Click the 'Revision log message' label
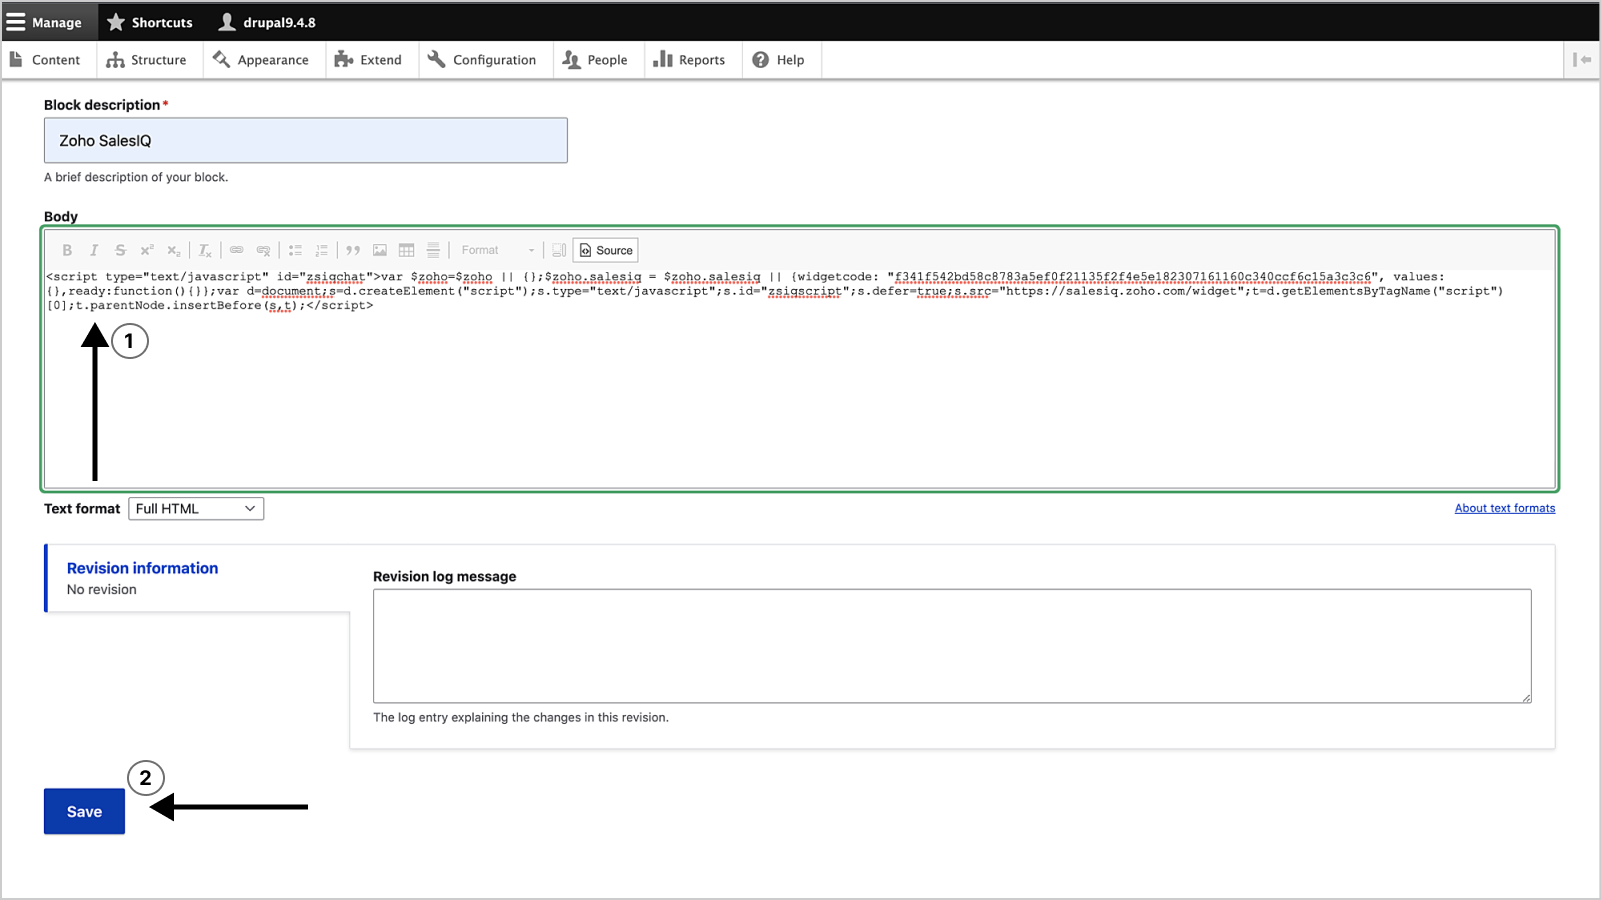The width and height of the screenshot is (1601, 900). coord(445,577)
